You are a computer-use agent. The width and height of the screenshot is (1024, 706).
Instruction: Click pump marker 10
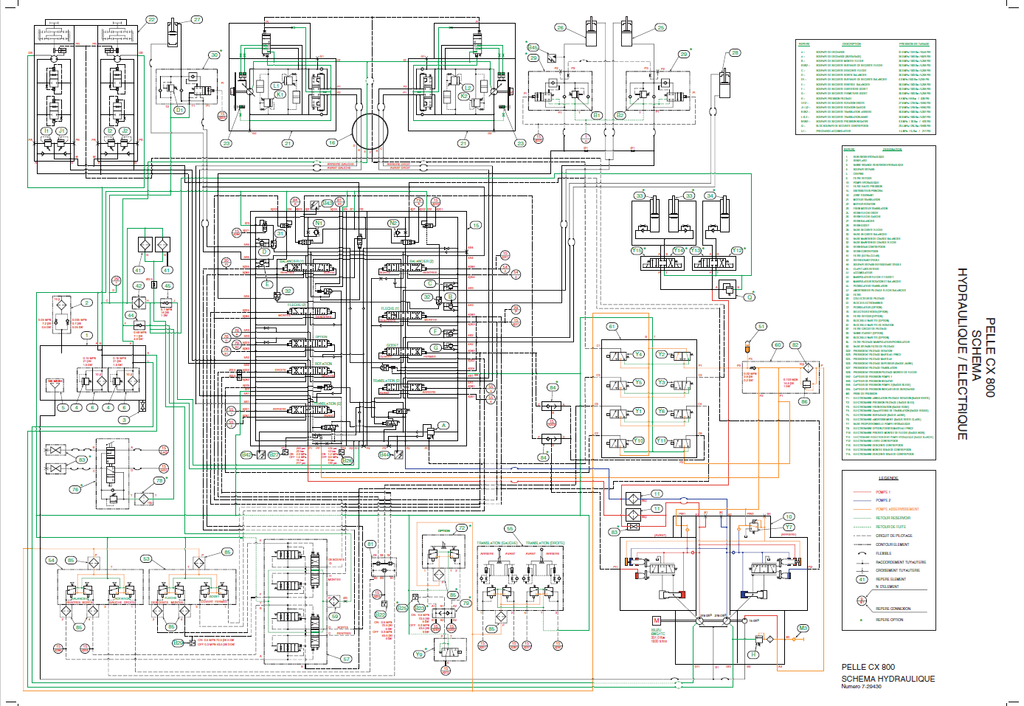coord(789,517)
